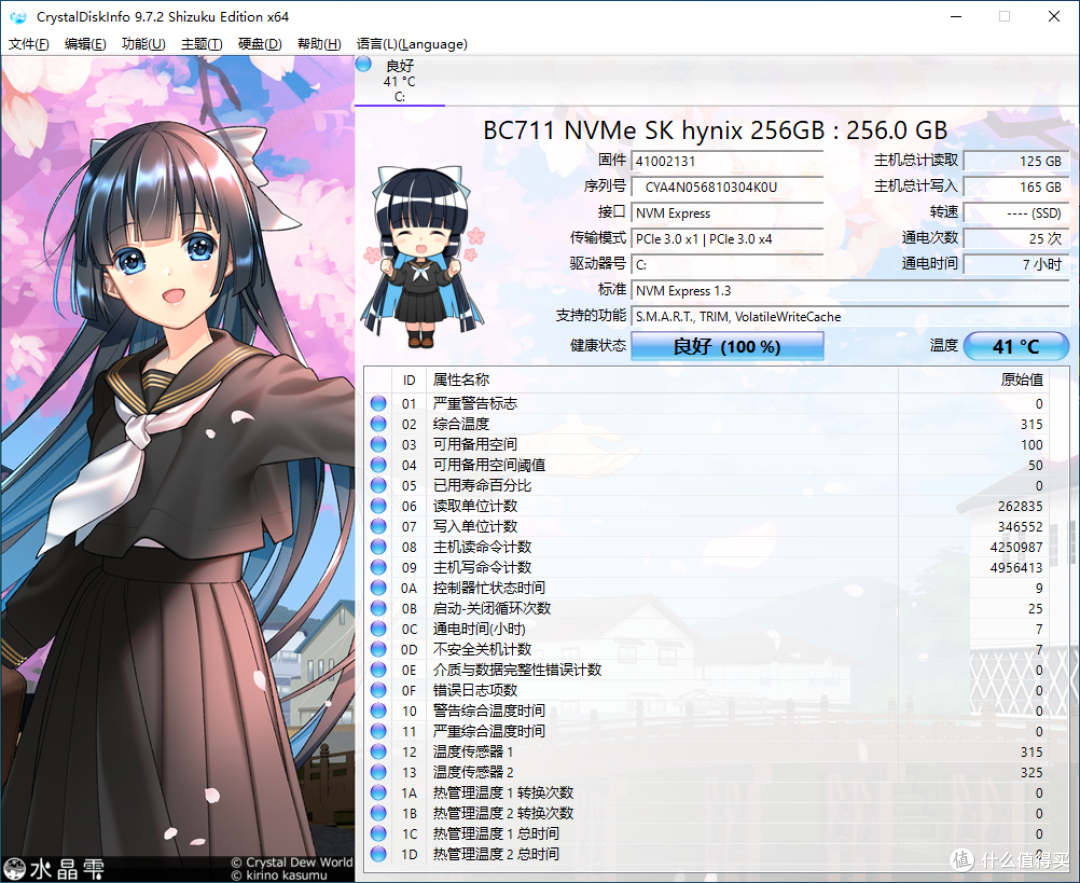The height and width of the screenshot is (883, 1080).
Task: Click status orb for 02 综合温度
Action: click(378, 424)
